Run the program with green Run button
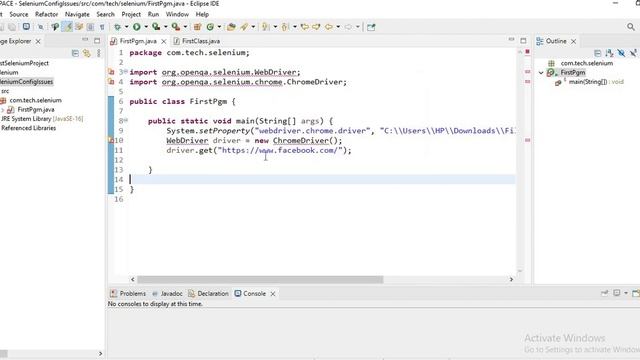 coord(137,27)
